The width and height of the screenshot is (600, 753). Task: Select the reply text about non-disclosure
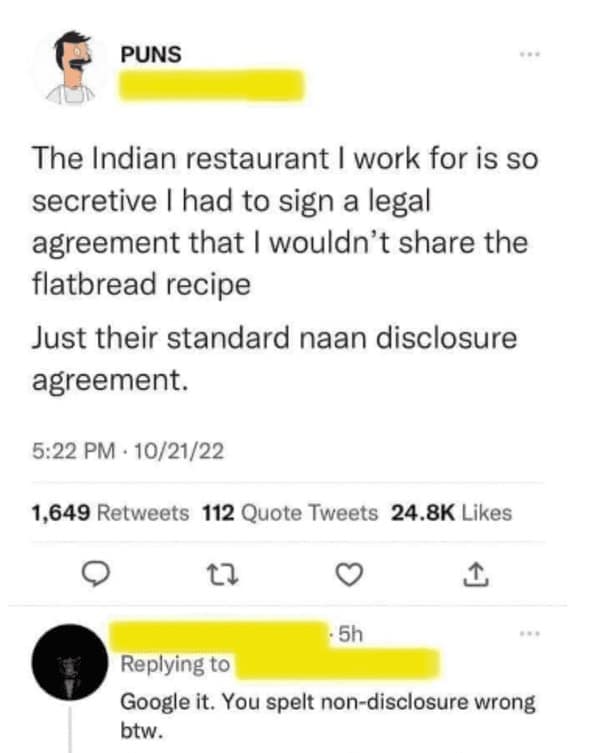click(x=328, y=716)
